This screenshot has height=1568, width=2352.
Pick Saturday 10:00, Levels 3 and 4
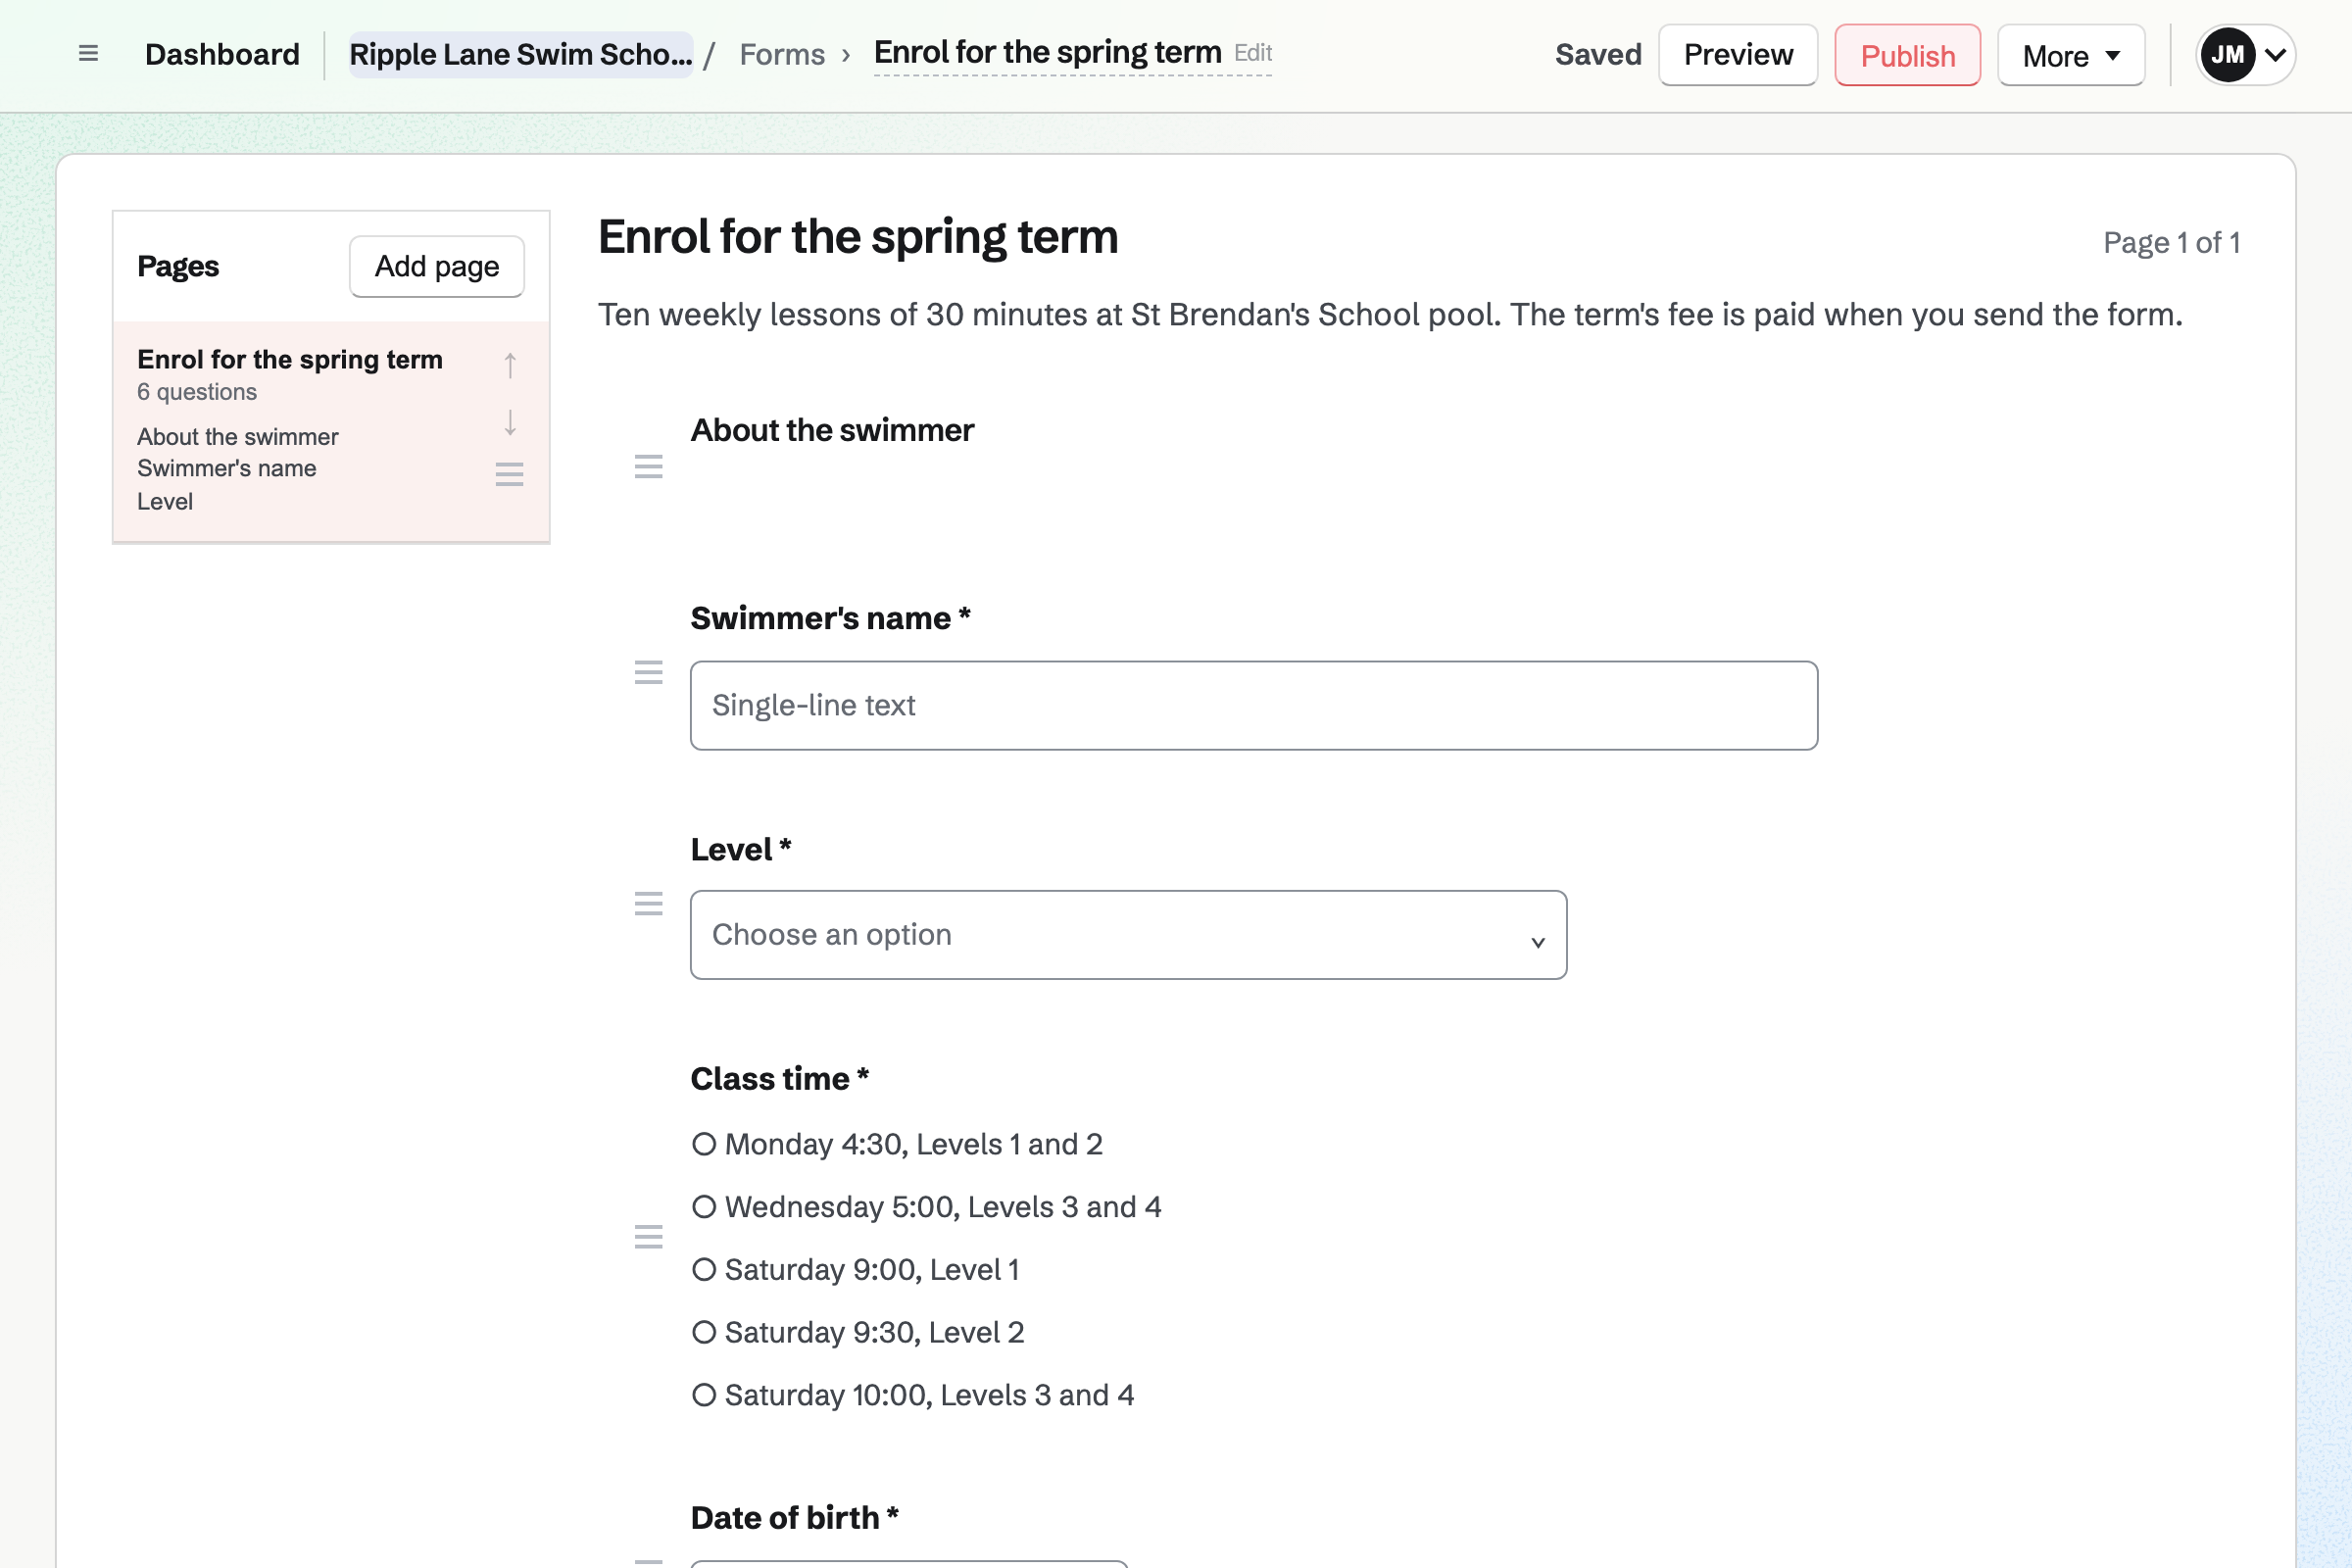(913, 1395)
